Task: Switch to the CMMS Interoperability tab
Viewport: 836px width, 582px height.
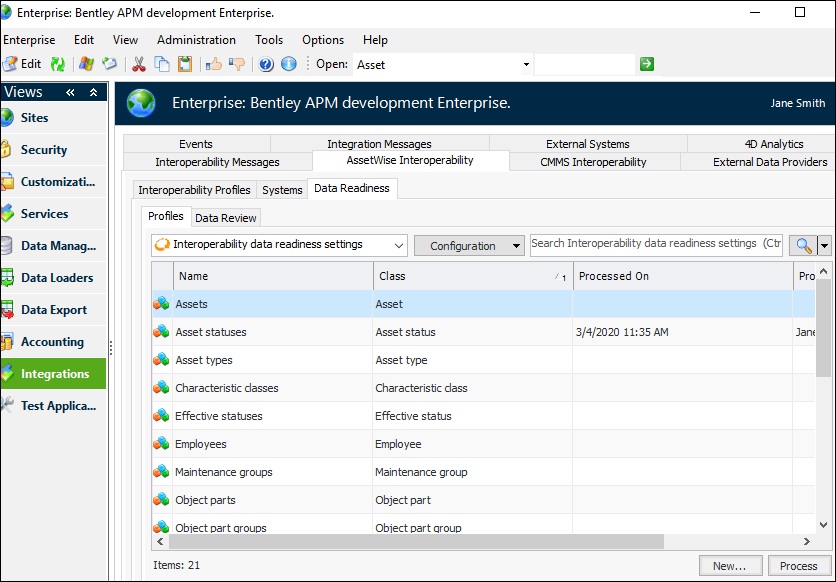Action: (x=593, y=162)
